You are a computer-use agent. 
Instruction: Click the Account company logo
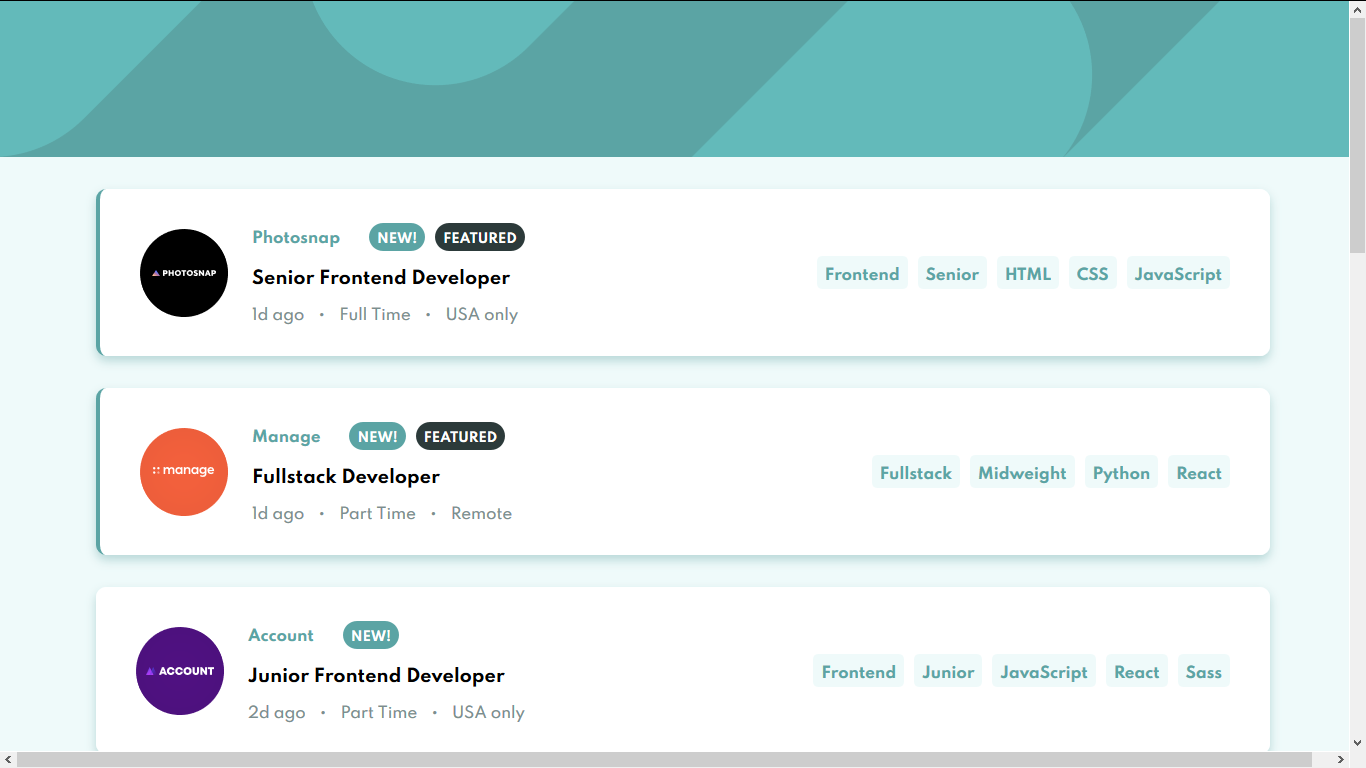[x=180, y=671]
